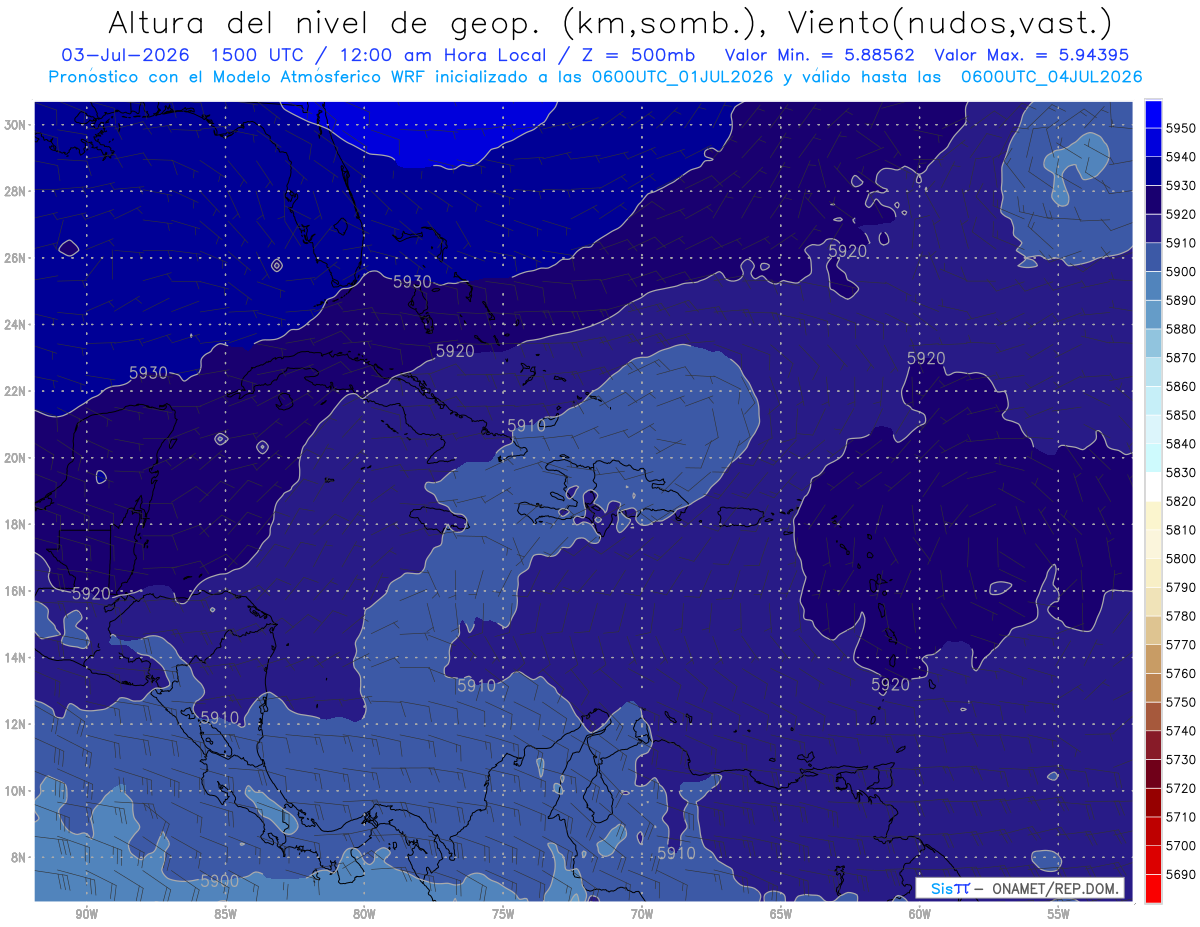This screenshot has height=927, width=1200.
Task: Click the '5900' contour label on the map
Action: [x=219, y=880]
